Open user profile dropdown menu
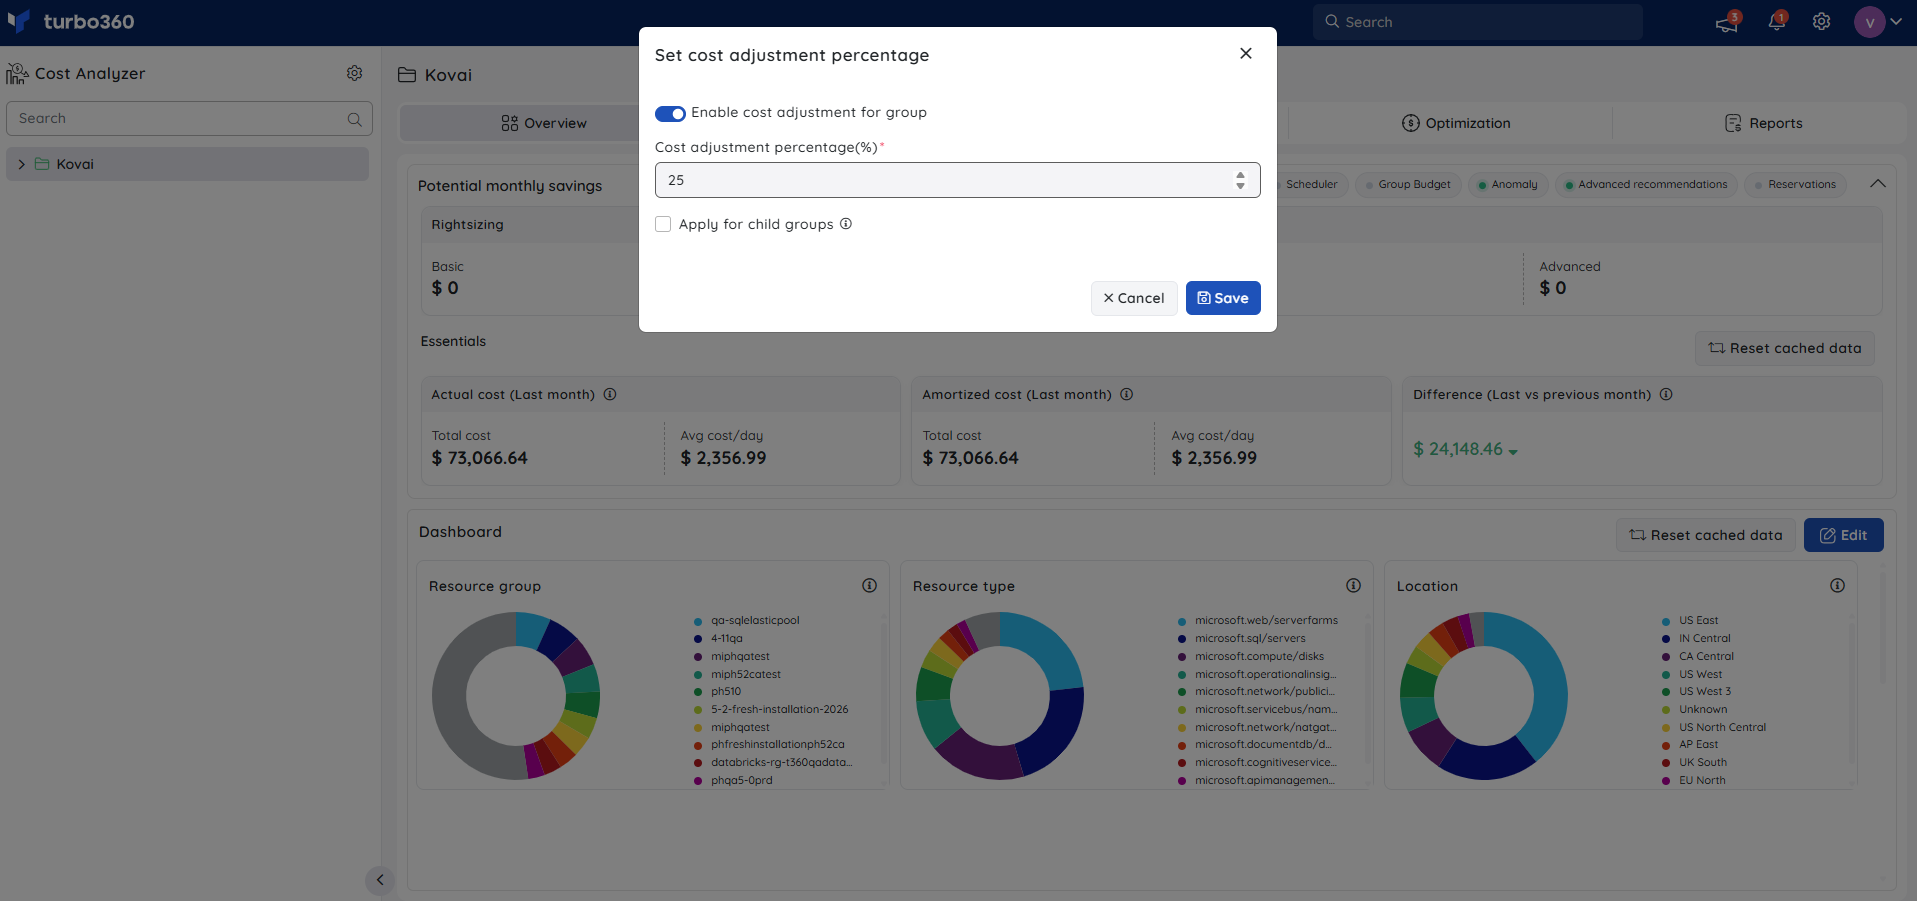 click(1878, 21)
